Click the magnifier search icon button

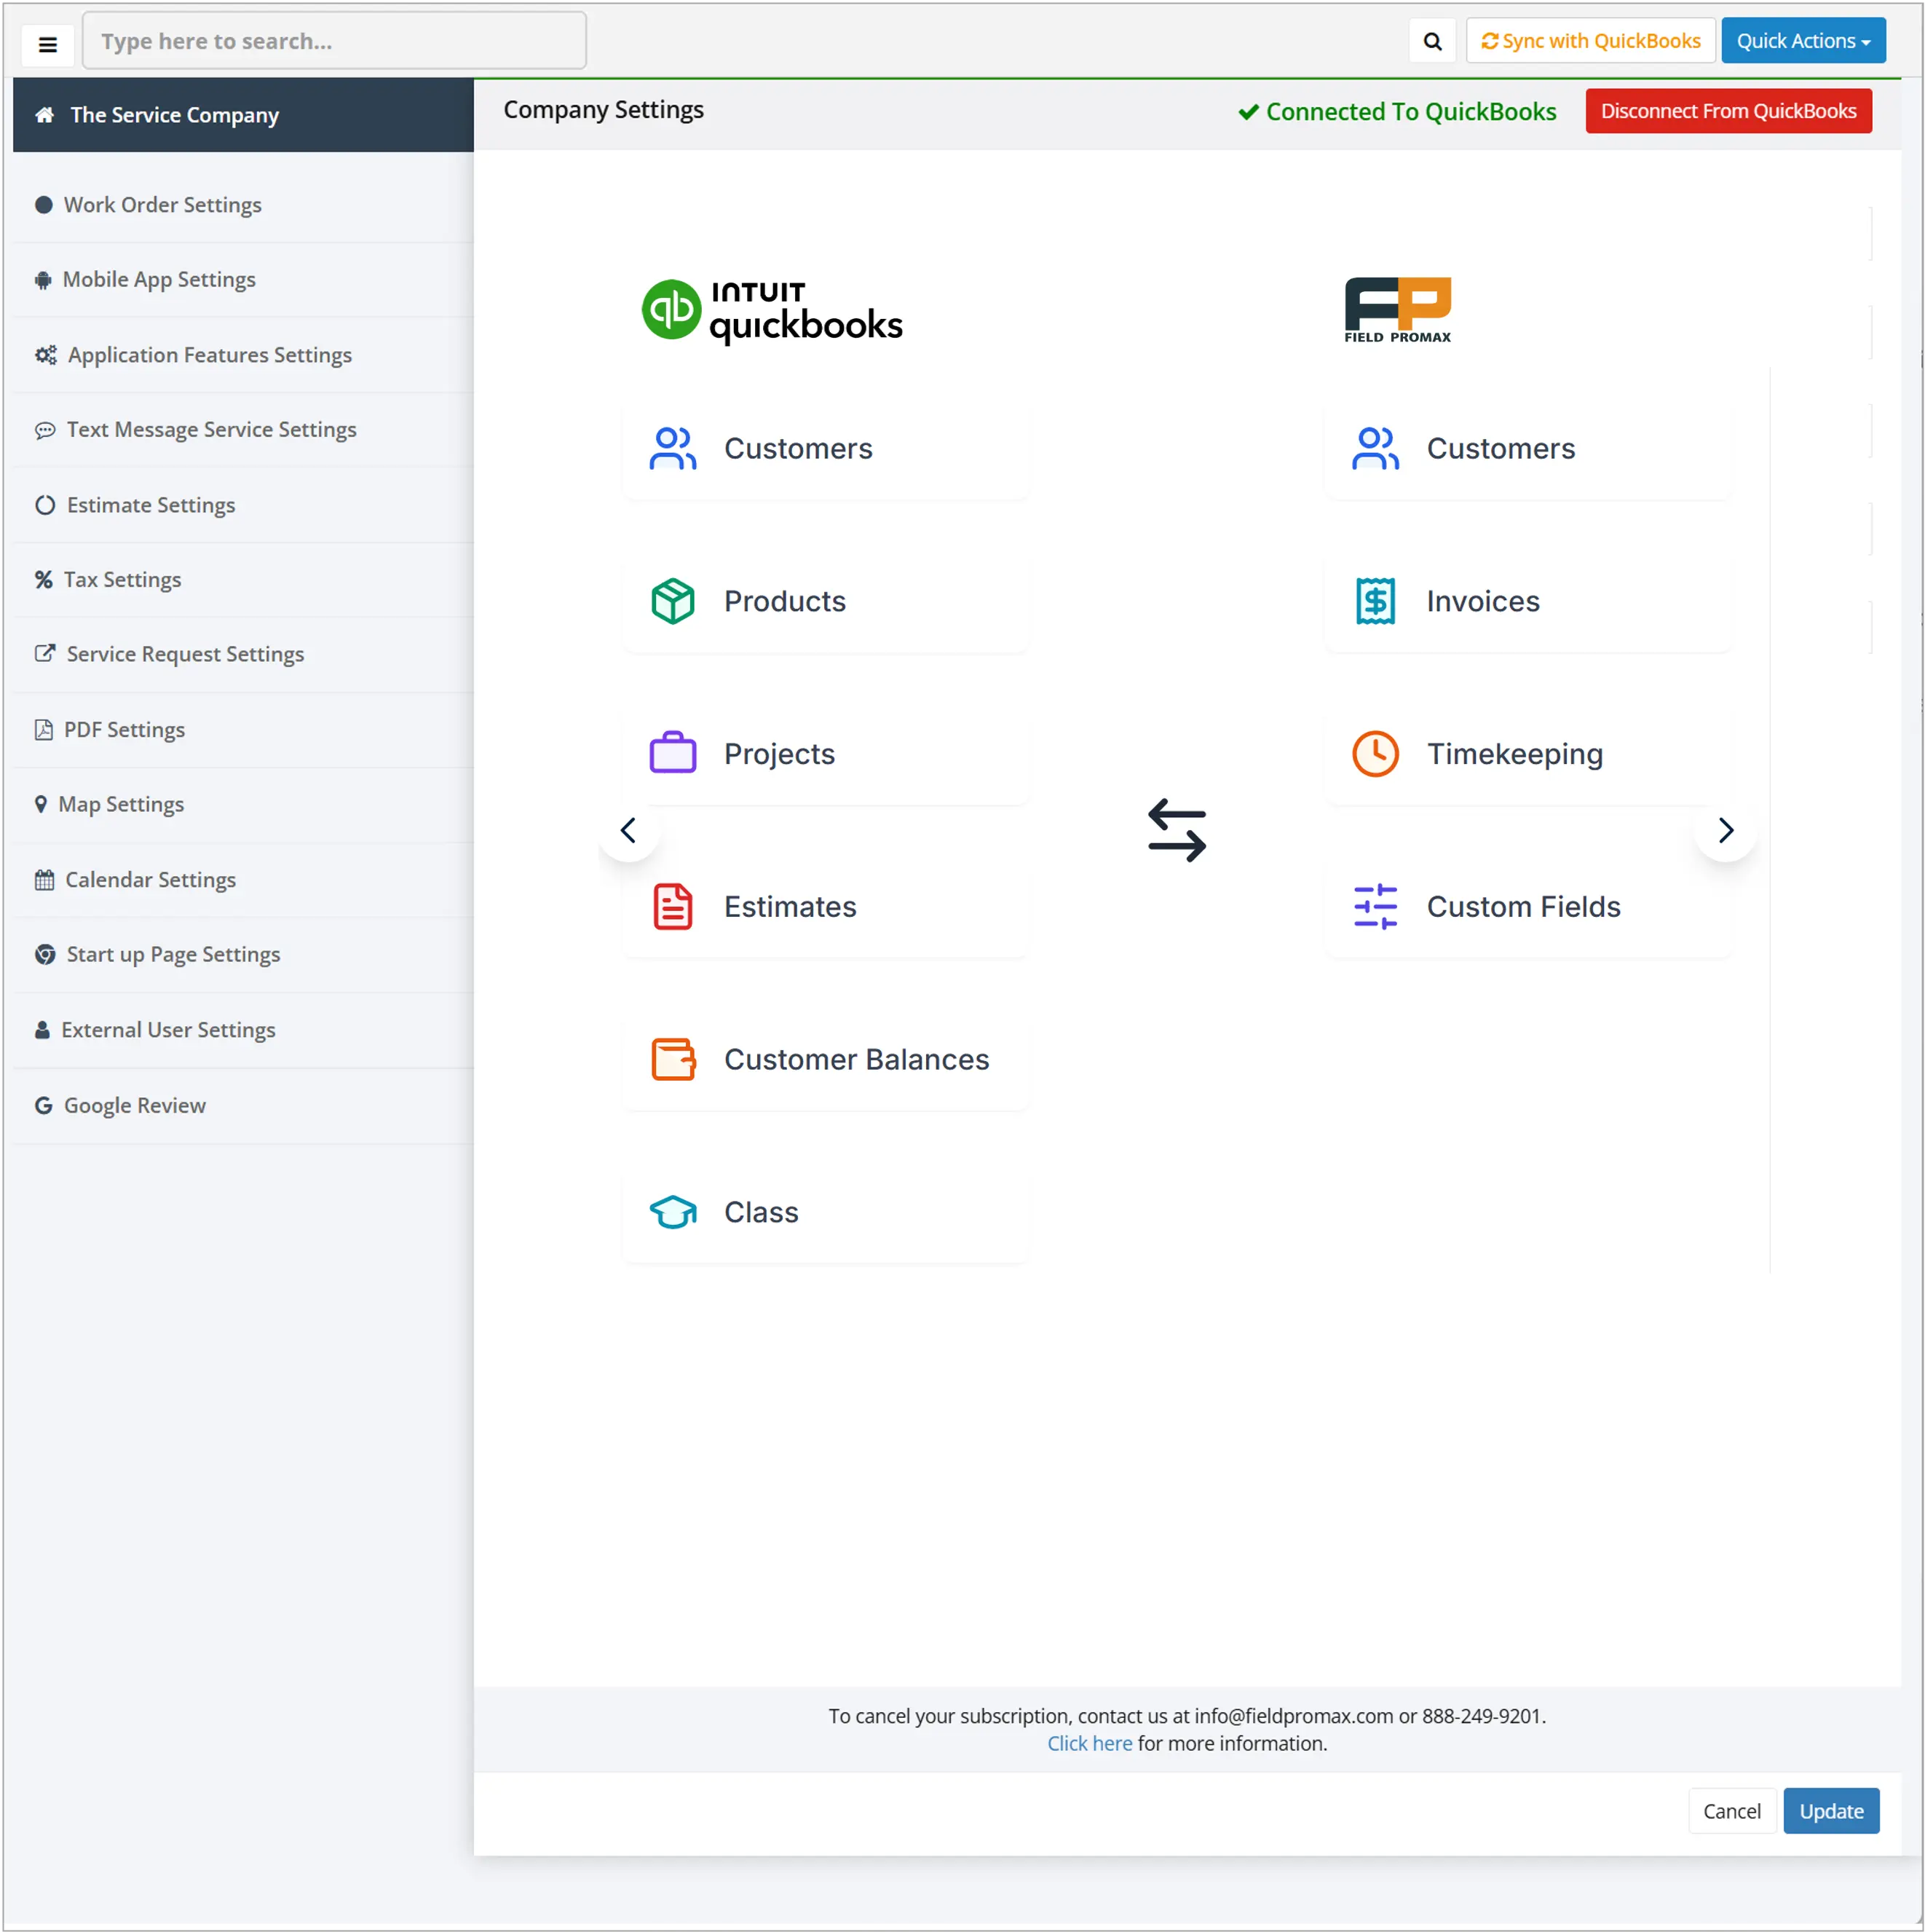pyautogui.click(x=1432, y=41)
